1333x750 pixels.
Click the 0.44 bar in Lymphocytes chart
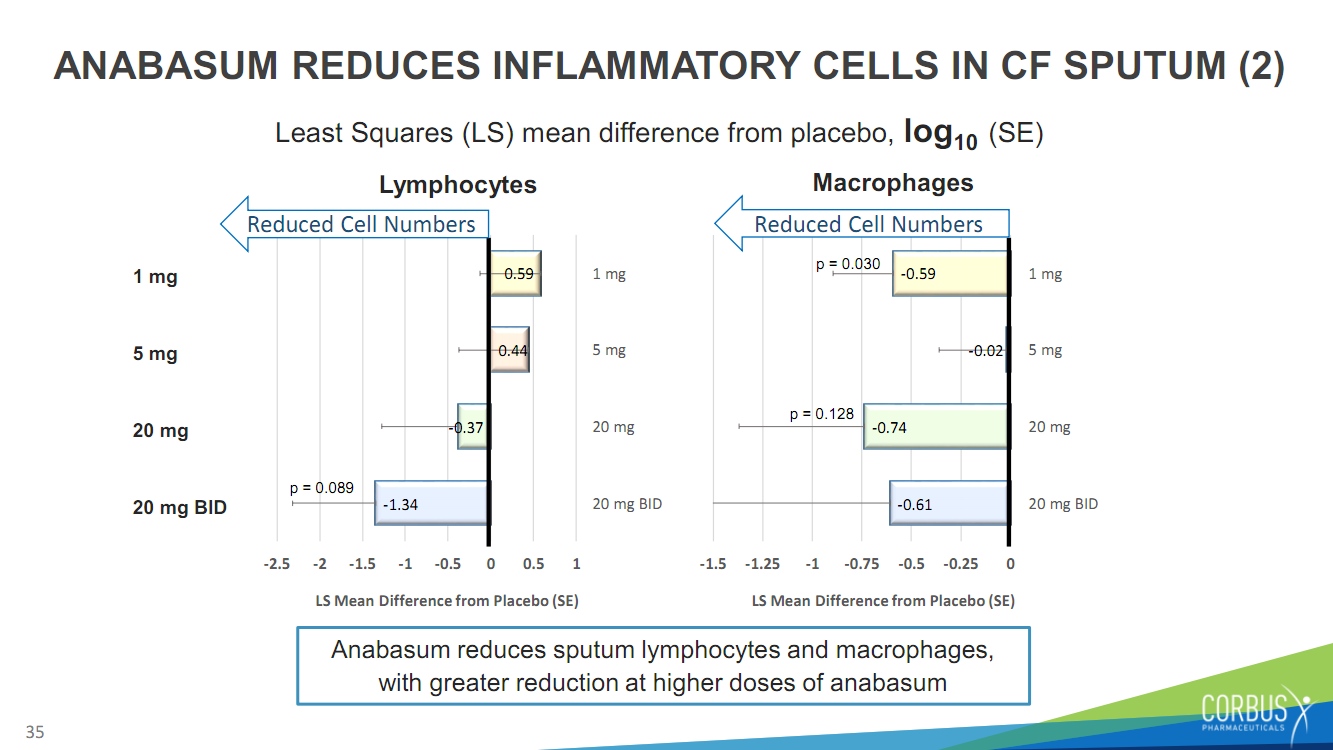click(x=510, y=350)
